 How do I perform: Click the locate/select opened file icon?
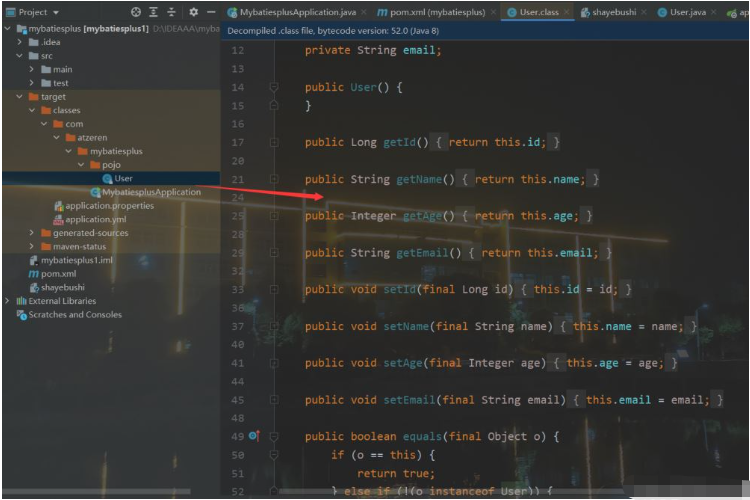pyautogui.click(x=136, y=12)
